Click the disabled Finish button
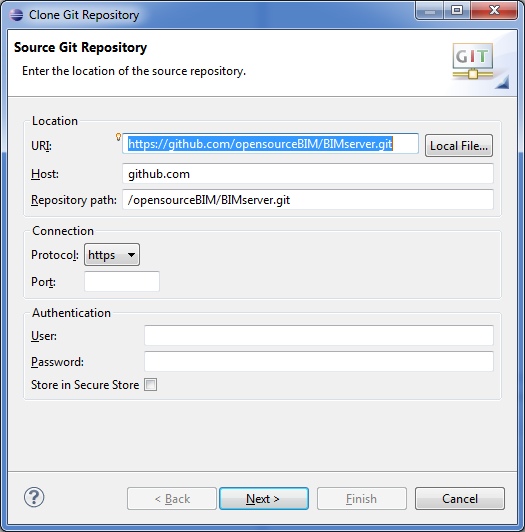The image size is (525, 532). pyautogui.click(x=362, y=498)
